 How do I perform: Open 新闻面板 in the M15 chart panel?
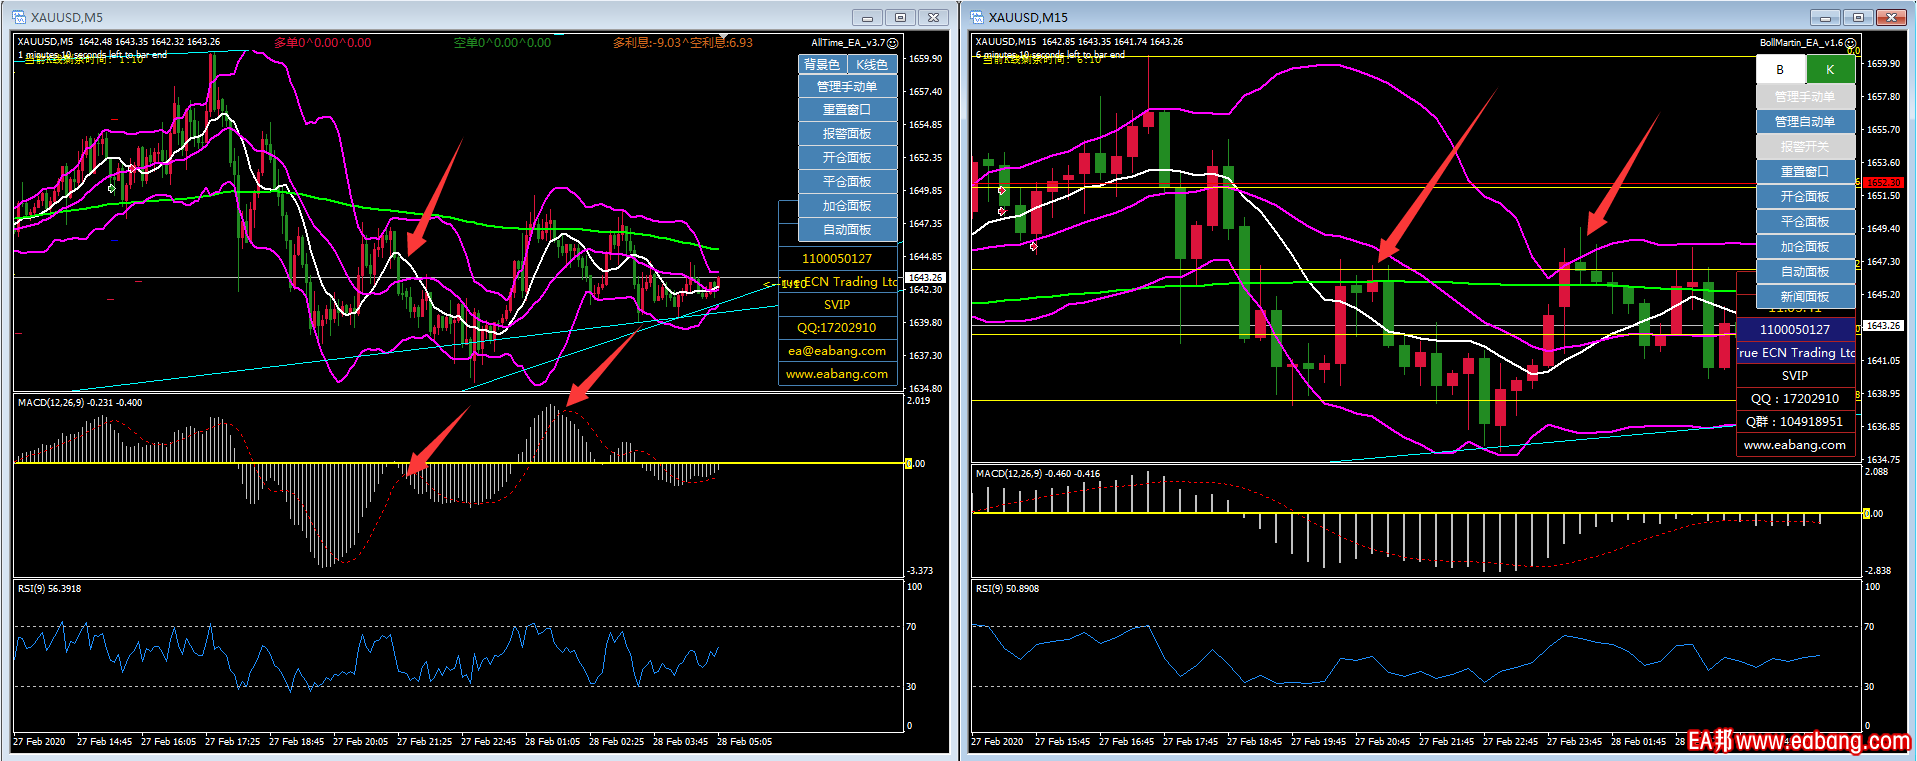[1805, 297]
